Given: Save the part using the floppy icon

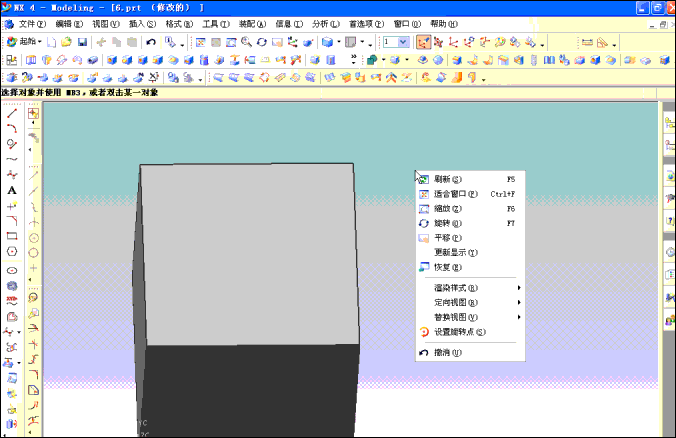Looking at the screenshot, I should click(82, 42).
